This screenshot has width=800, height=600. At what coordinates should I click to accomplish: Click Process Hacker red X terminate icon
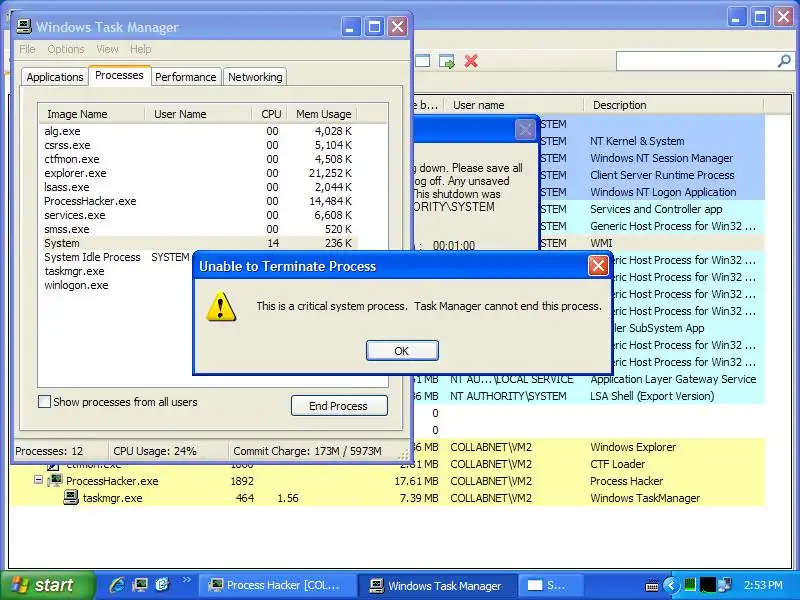[471, 61]
